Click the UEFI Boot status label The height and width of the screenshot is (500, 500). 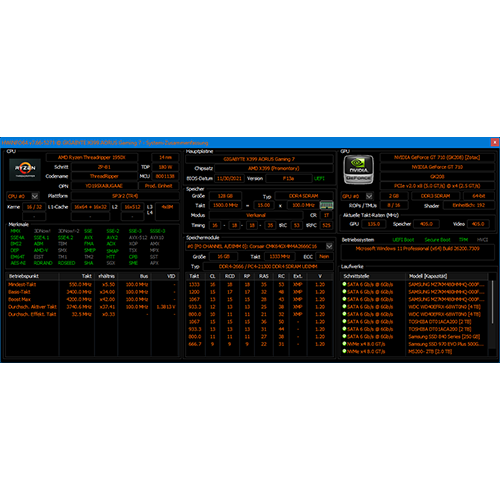point(403,240)
